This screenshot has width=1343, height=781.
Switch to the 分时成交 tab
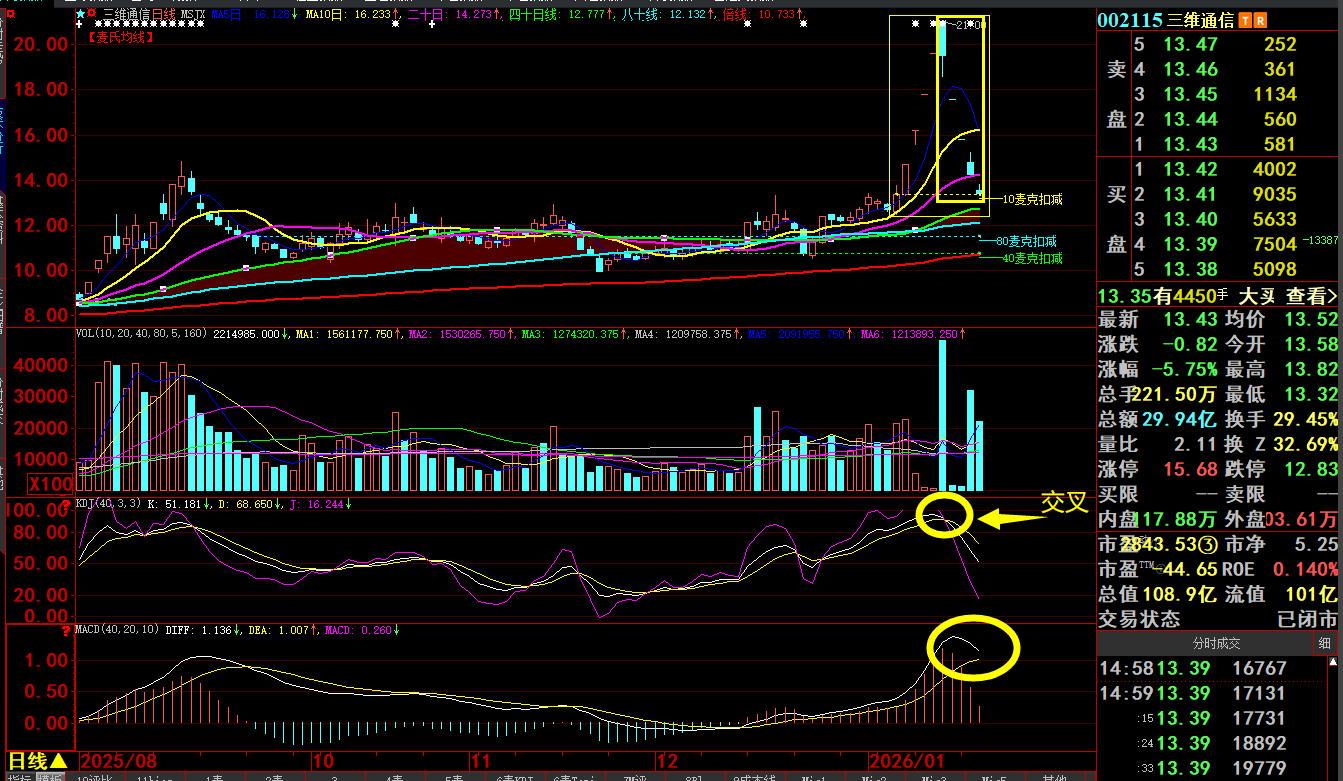click(x=1216, y=643)
